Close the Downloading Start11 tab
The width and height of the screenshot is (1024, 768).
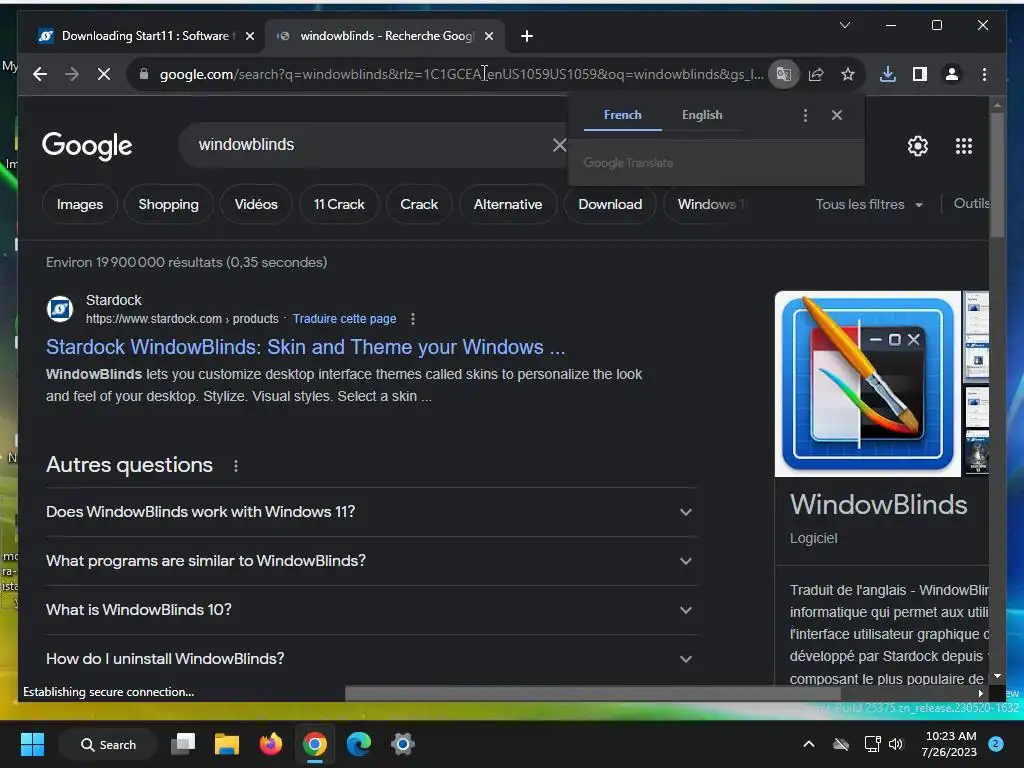coord(249,36)
